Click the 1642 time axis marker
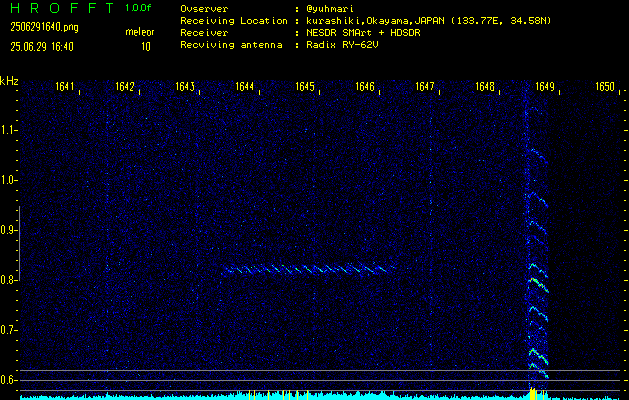629x400 pixels. coord(124,86)
